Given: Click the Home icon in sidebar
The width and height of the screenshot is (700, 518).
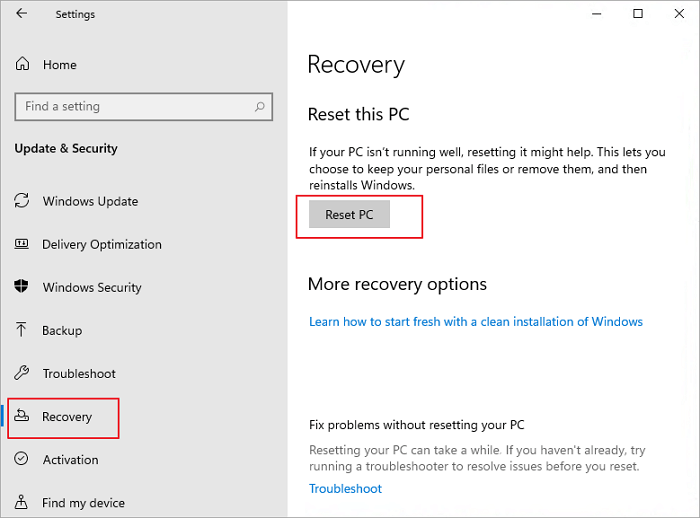Looking at the screenshot, I should (x=22, y=65).
